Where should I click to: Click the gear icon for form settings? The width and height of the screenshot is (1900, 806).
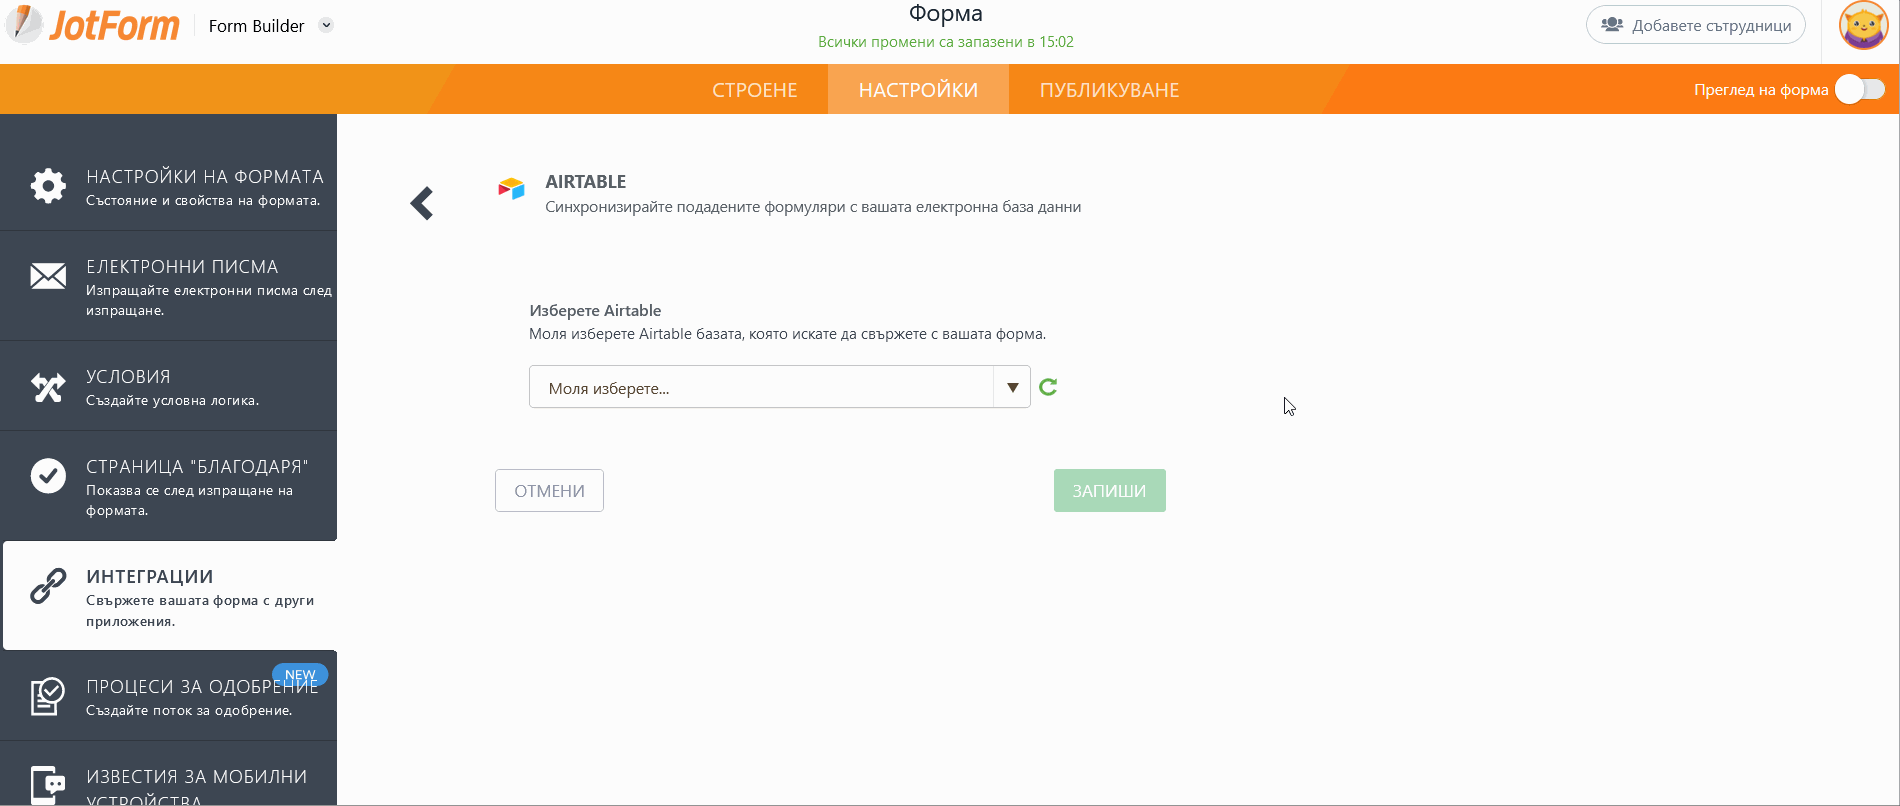pyautogui.click(x=48, y=185)
